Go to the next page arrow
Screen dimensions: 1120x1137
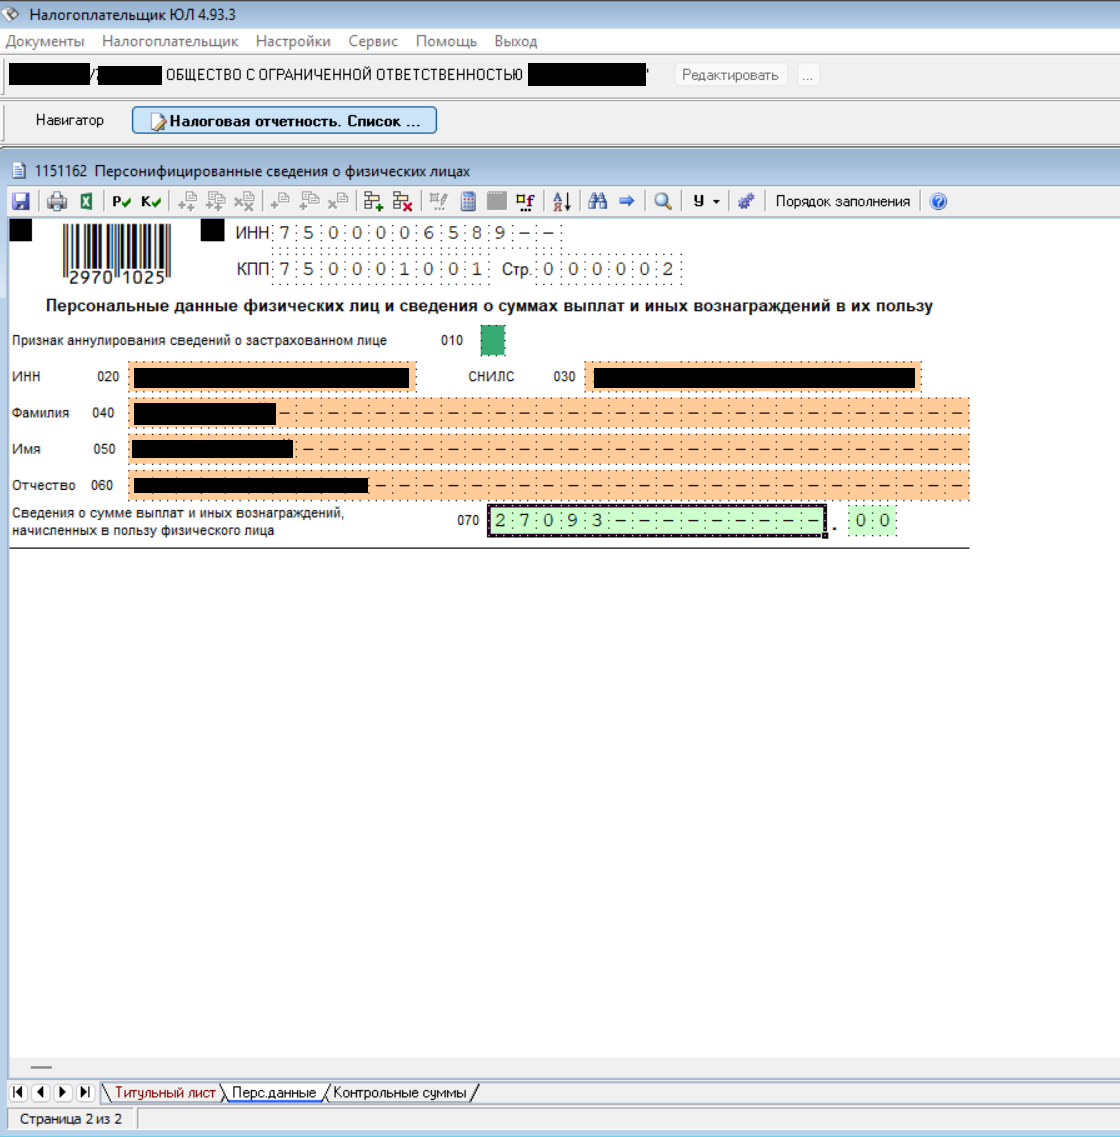63,1092
